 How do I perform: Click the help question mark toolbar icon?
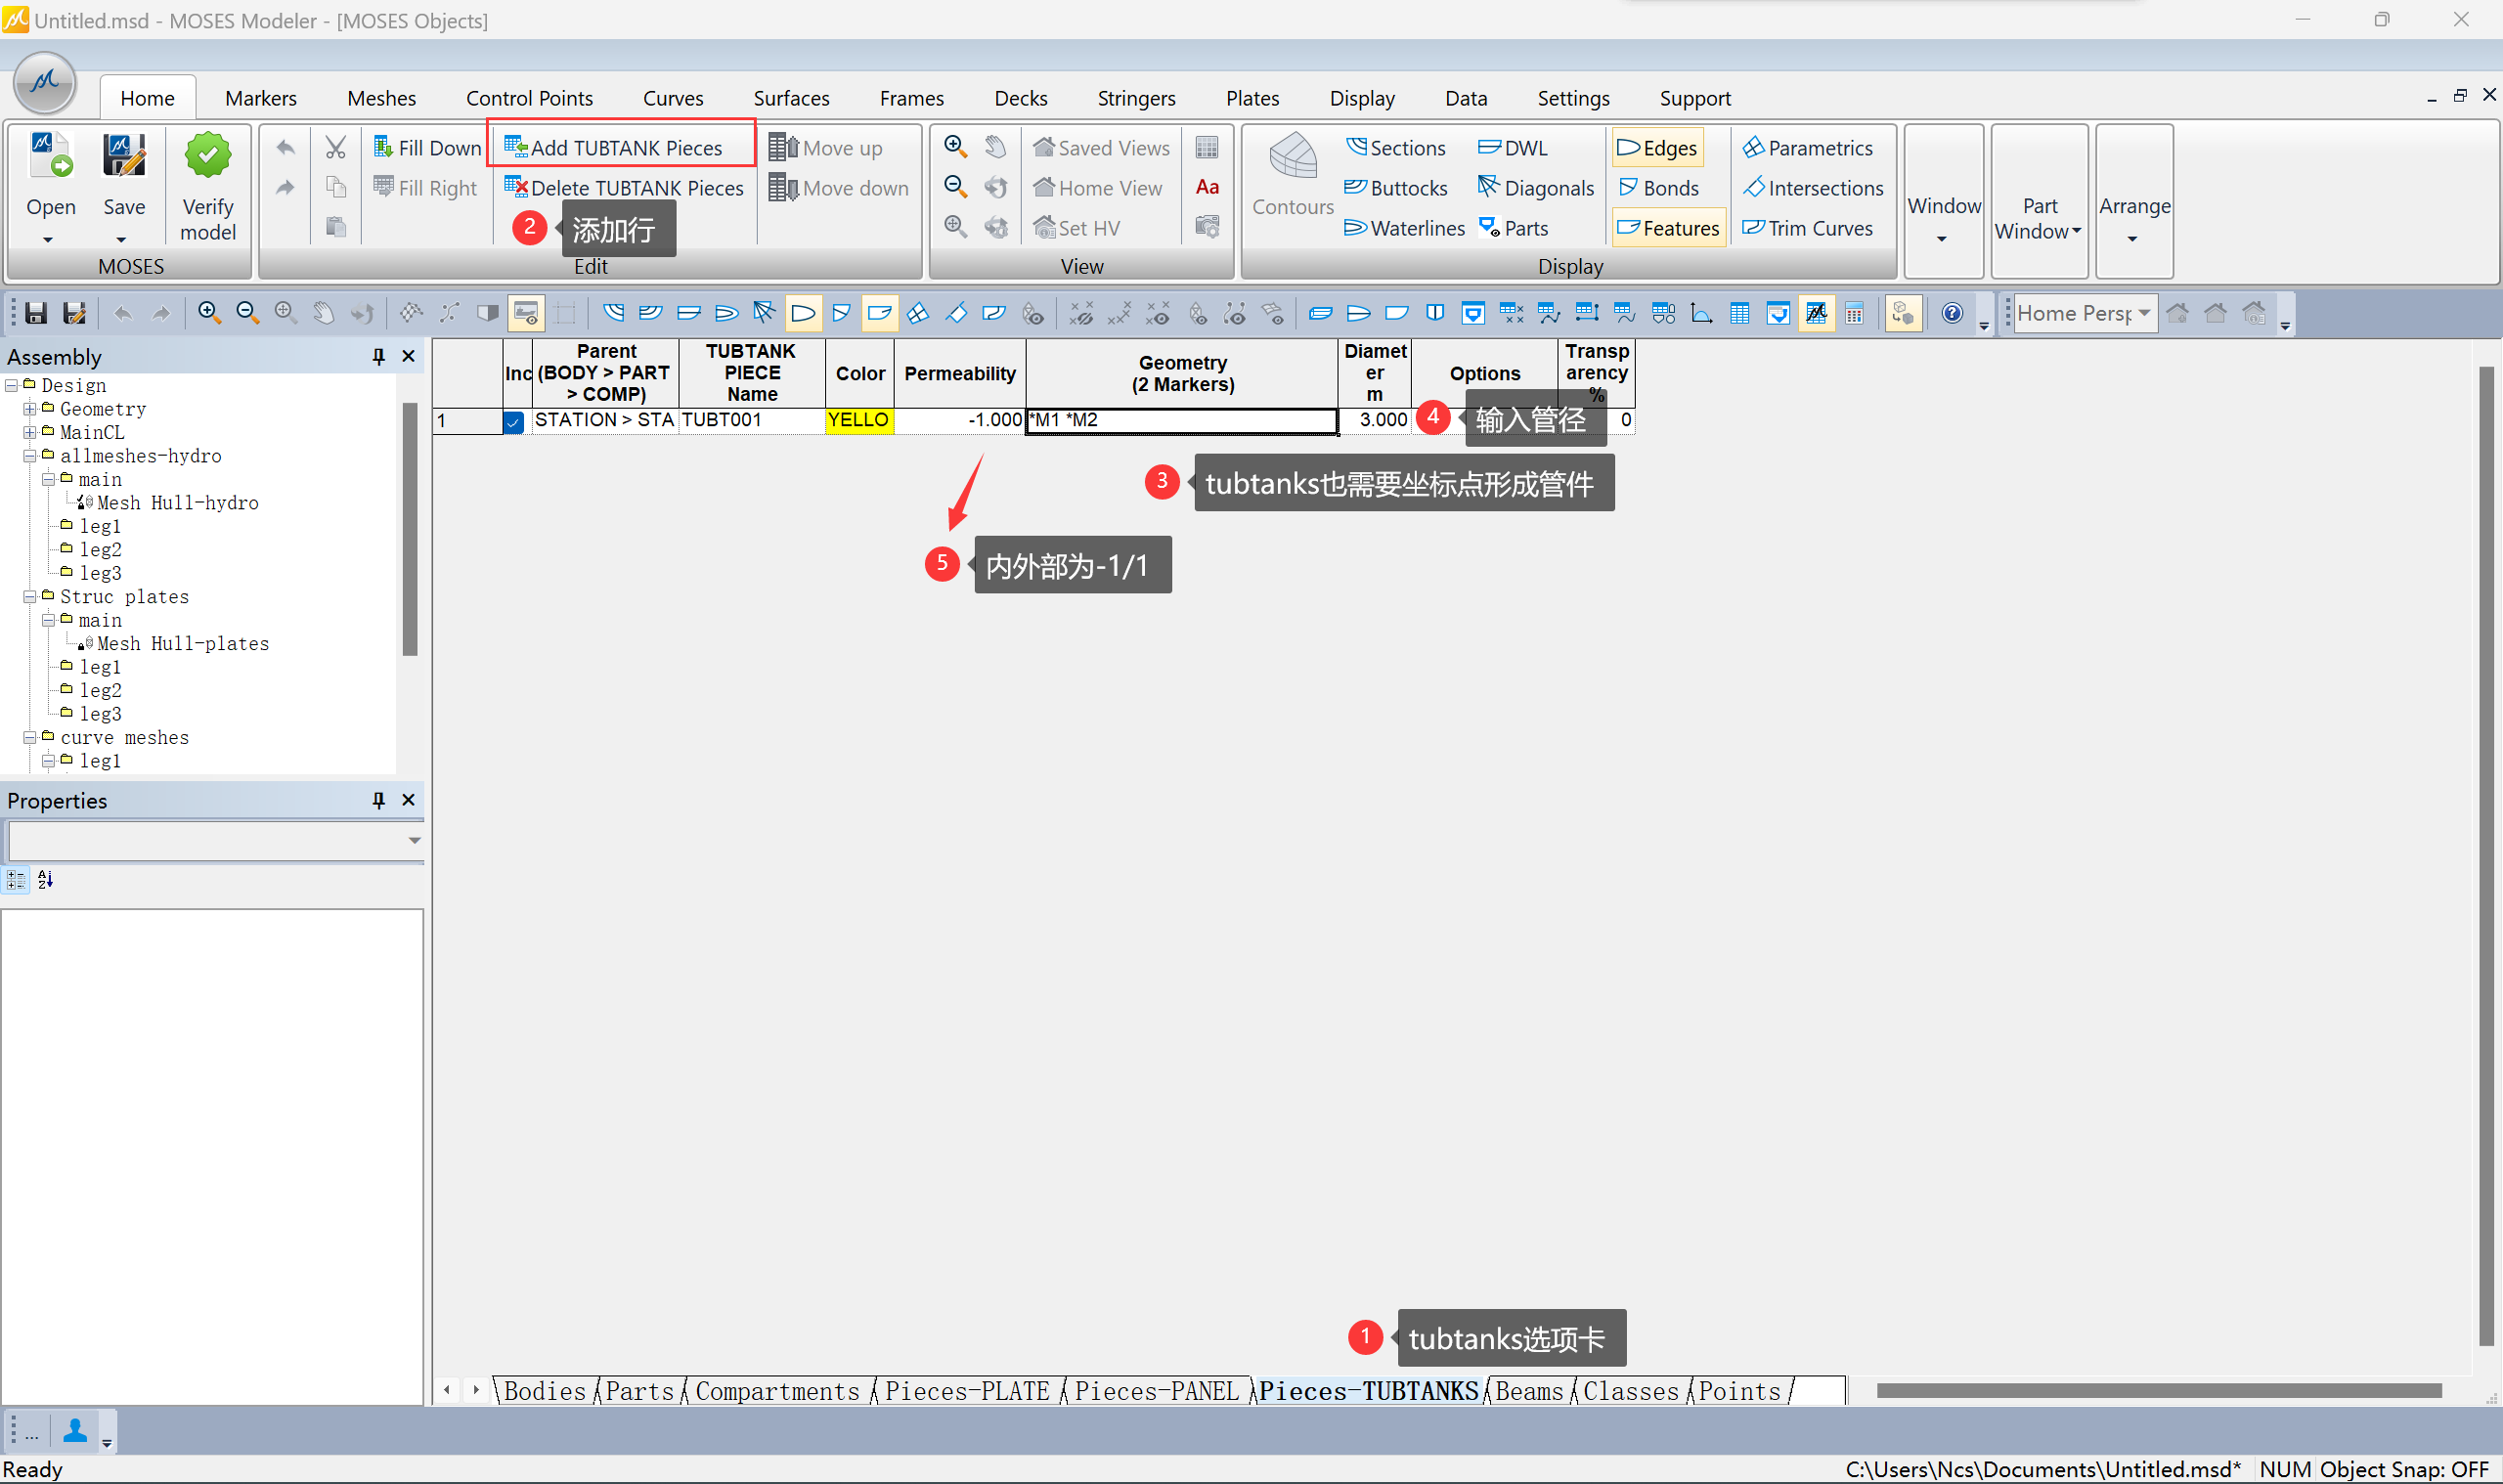[1951, 314]
